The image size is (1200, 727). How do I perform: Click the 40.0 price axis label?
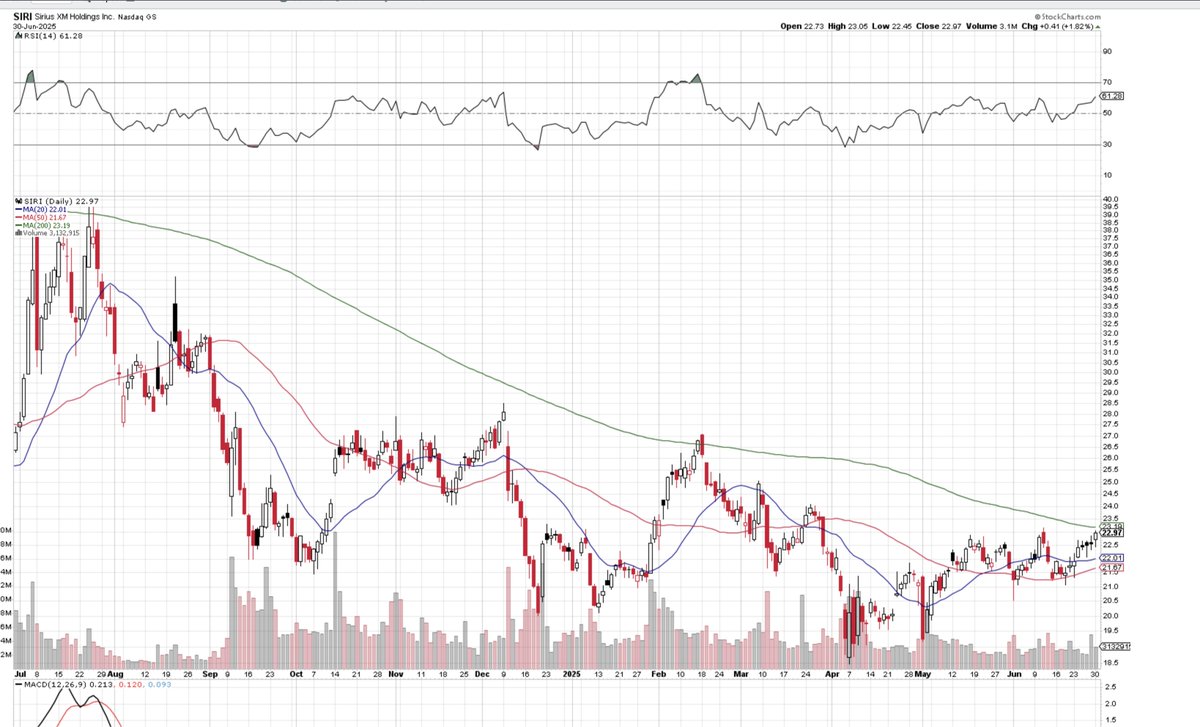1108,200
